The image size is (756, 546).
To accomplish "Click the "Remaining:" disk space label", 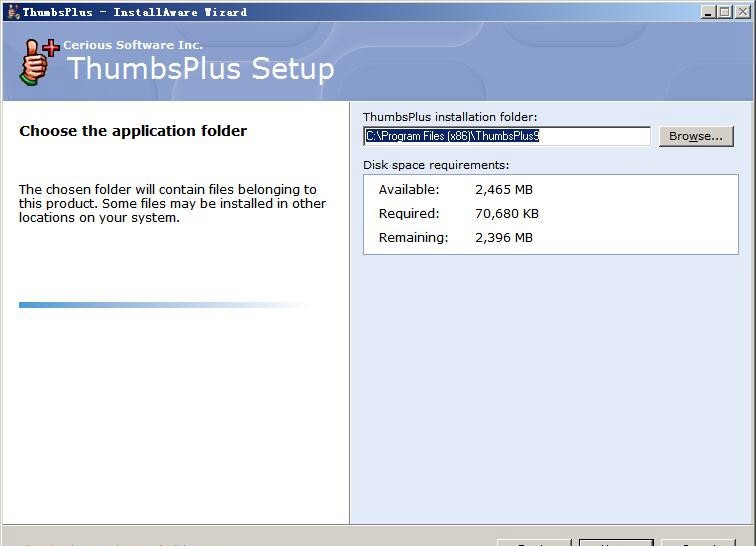I will pos(413,237).
